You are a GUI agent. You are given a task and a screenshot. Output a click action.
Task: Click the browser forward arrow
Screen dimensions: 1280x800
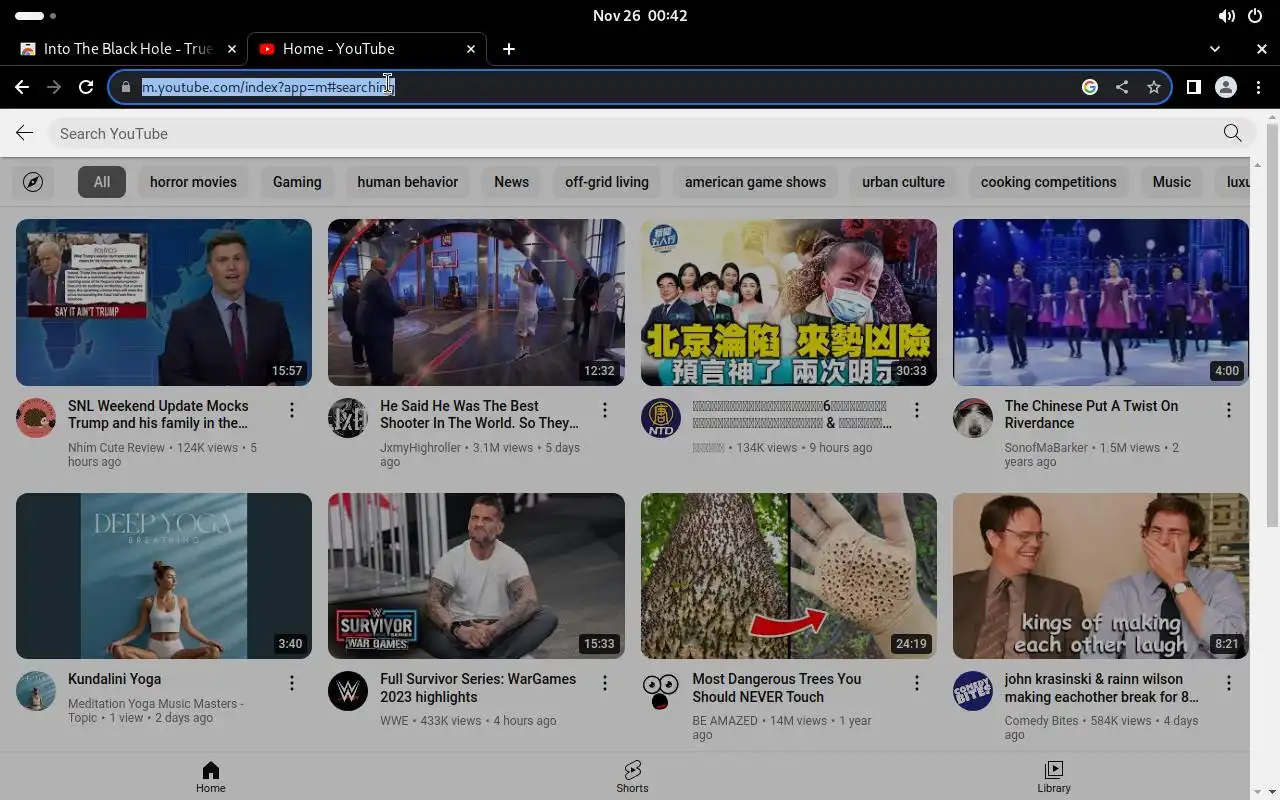54,87
